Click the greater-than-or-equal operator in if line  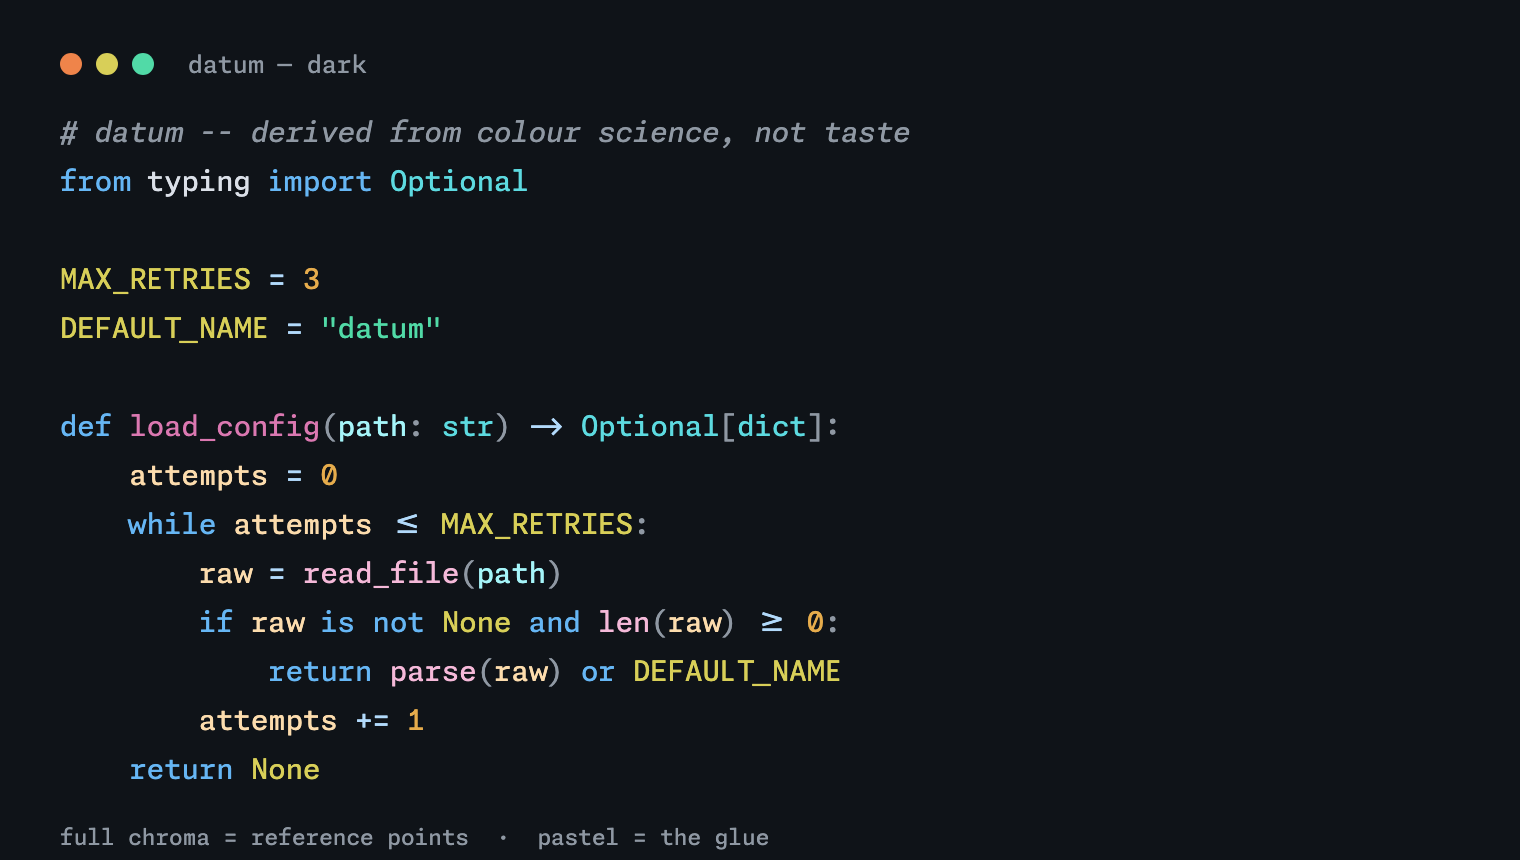click(x=772, y=622)
